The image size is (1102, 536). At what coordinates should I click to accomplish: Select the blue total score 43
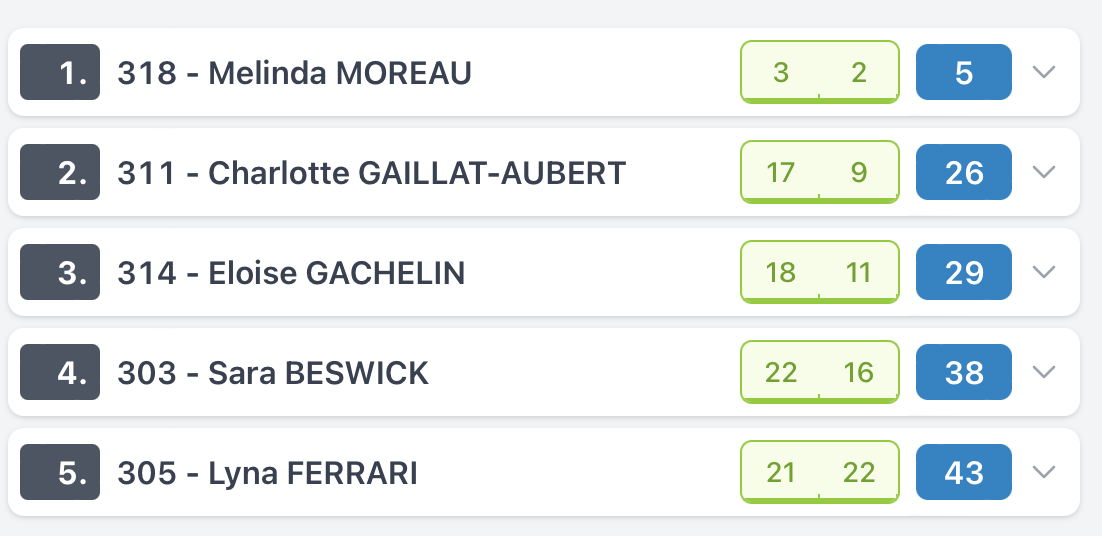[964, 472]
